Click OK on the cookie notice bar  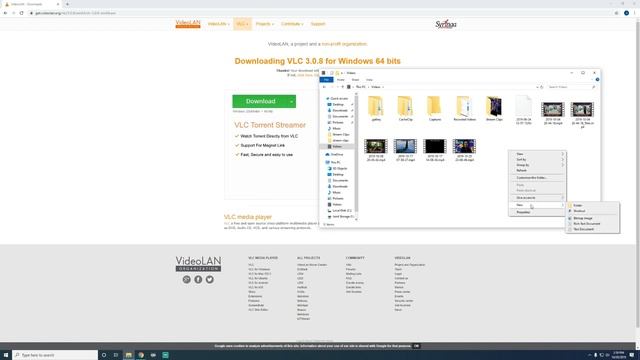coord(416,346)
